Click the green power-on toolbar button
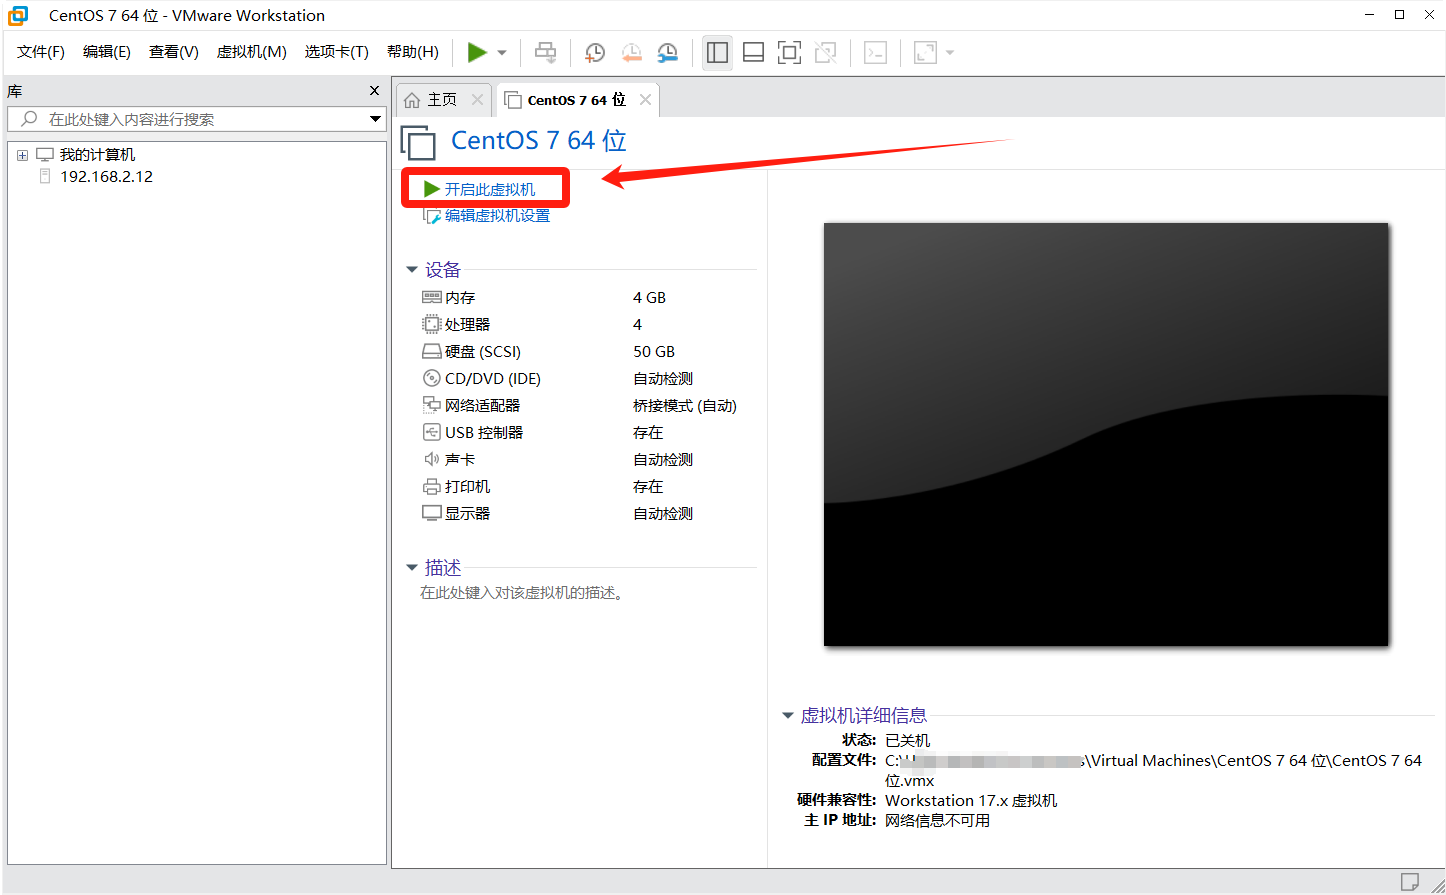1446x895 pixels. (x=477, y=53)
